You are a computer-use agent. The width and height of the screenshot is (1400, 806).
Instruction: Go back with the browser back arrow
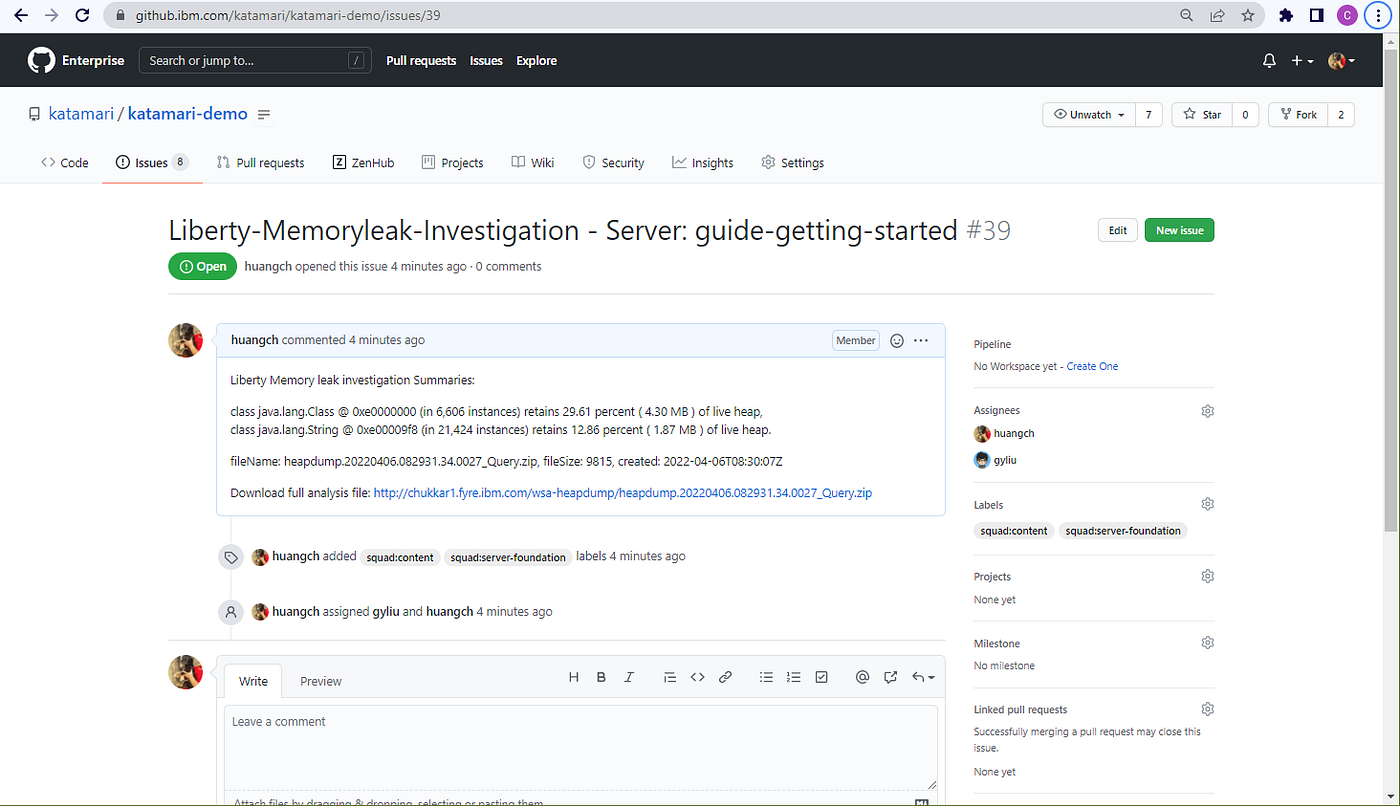pos(20,15)
